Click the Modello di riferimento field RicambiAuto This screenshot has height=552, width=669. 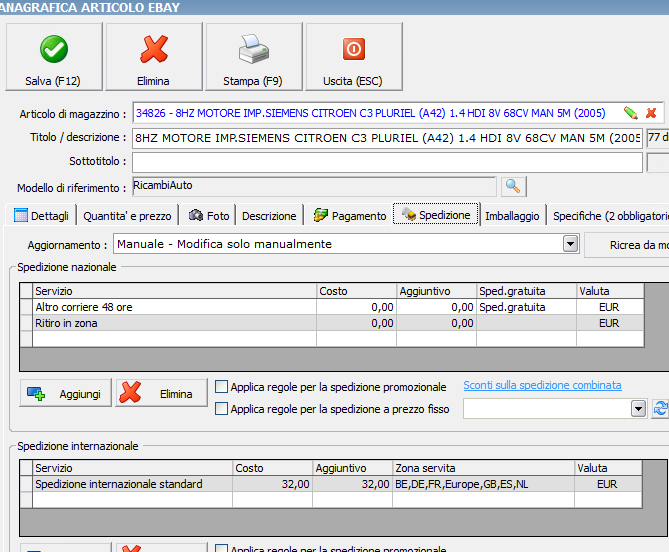click(314, 186)
